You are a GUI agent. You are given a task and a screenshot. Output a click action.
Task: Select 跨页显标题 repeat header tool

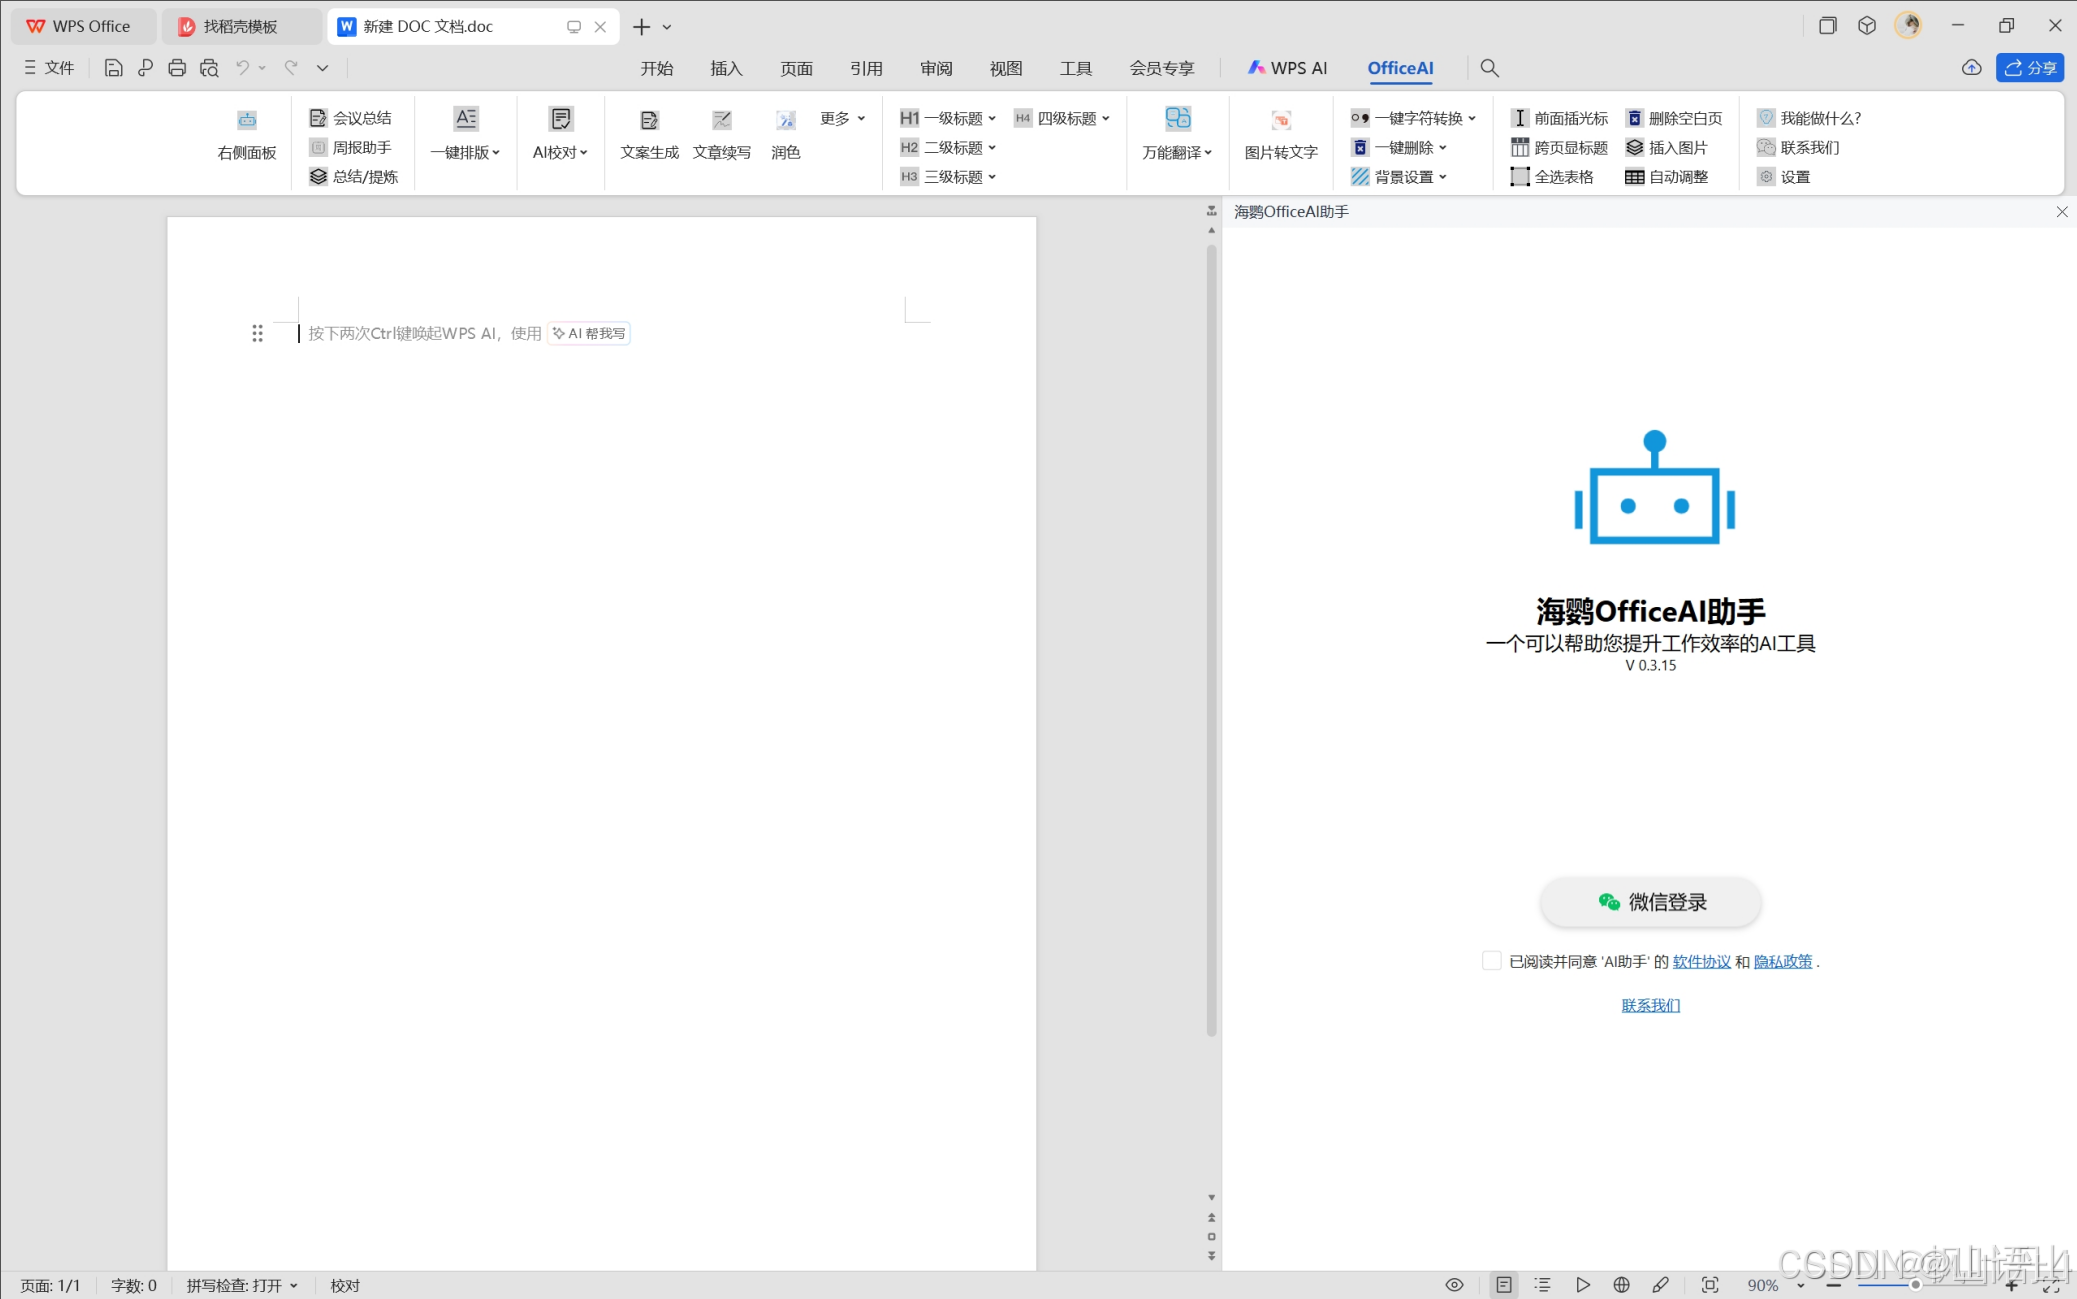tap(1559, 147)
